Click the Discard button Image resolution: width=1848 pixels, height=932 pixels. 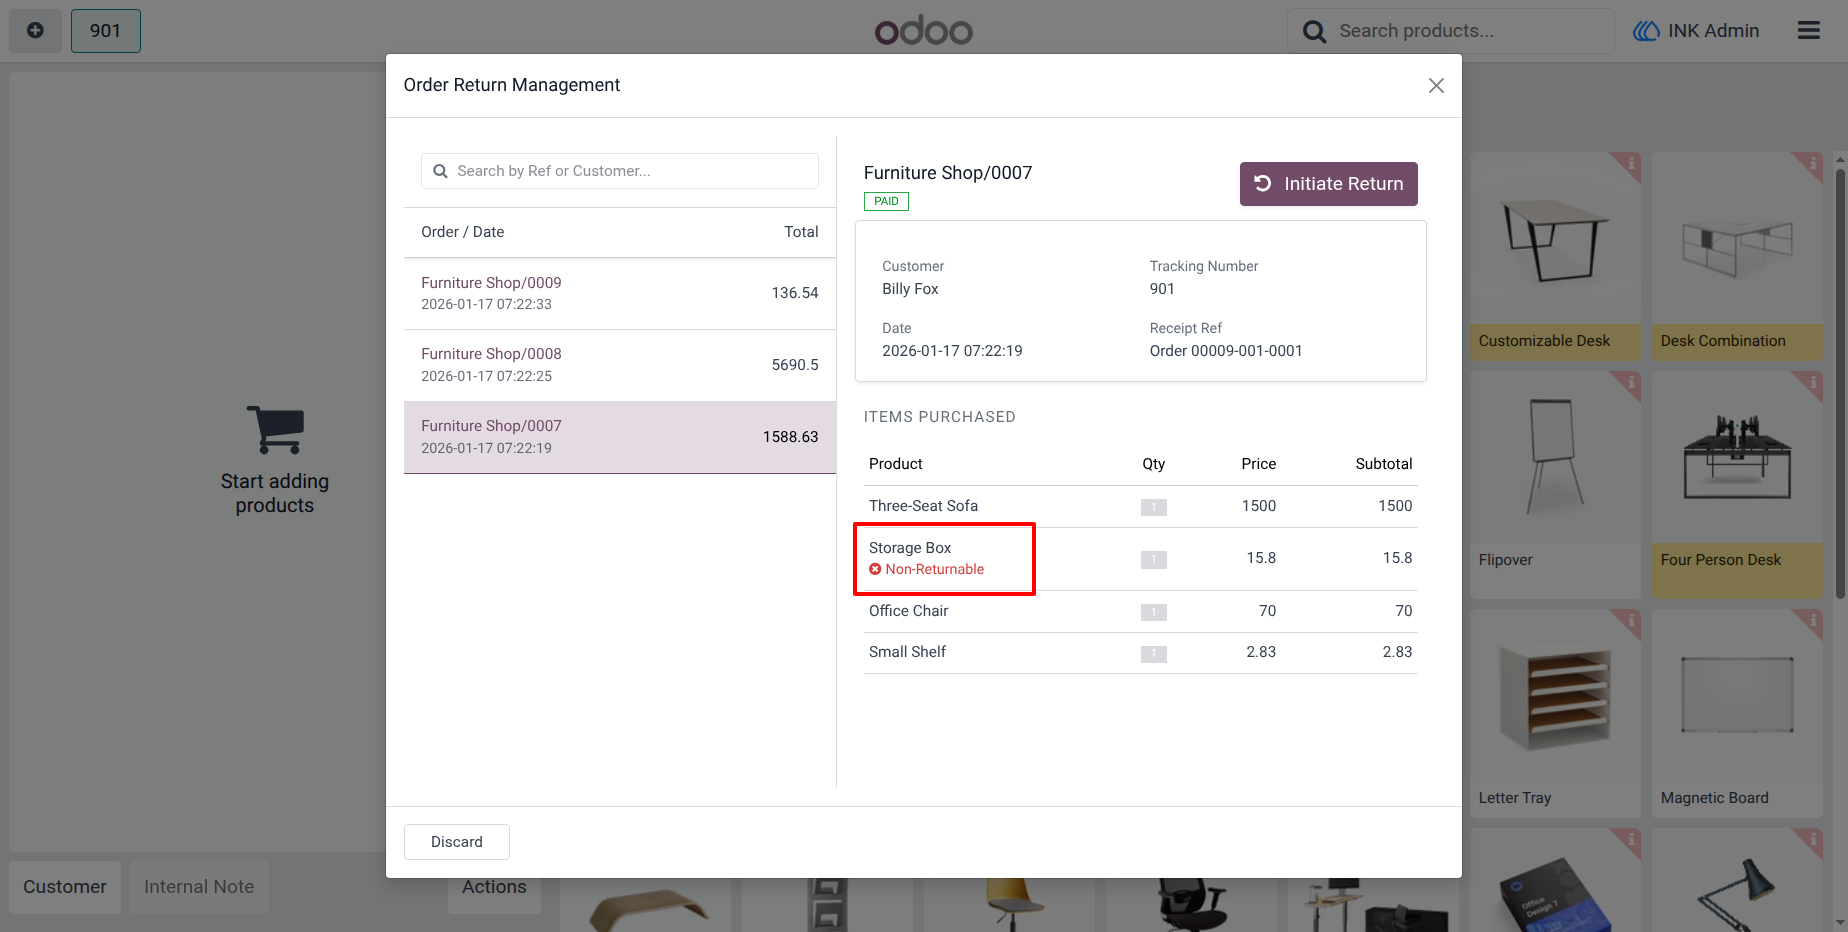pos(457,842)
